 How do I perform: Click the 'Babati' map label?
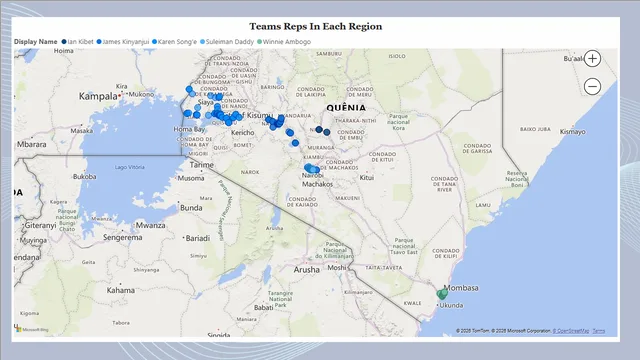point(264,308)
